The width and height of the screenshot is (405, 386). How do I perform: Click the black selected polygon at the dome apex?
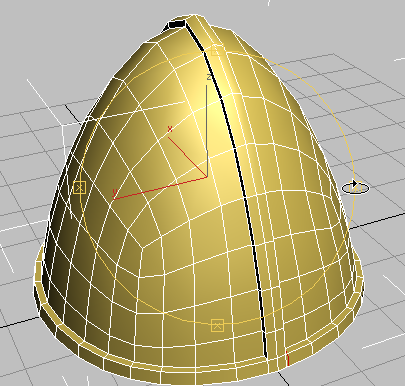tap(177, 24)
